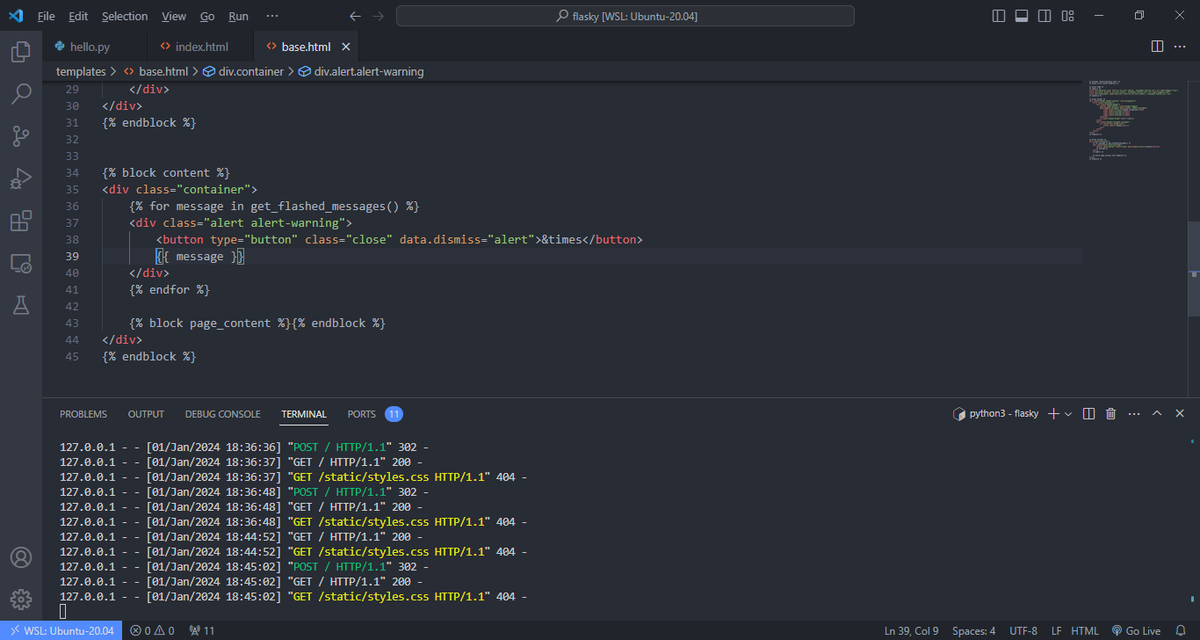The image size is (1200, 640).
Task: Open the Extensions view
Action: pos(20,221)
